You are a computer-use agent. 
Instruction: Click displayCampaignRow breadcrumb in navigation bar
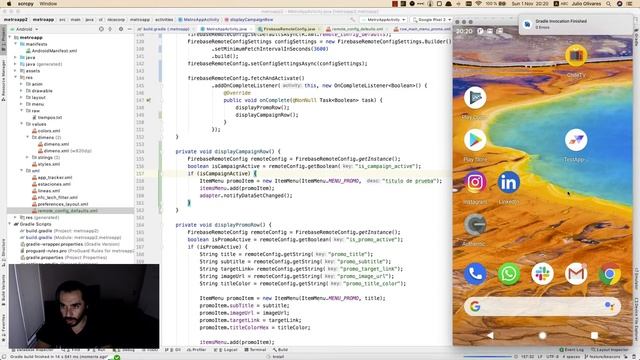click(249, 19)
